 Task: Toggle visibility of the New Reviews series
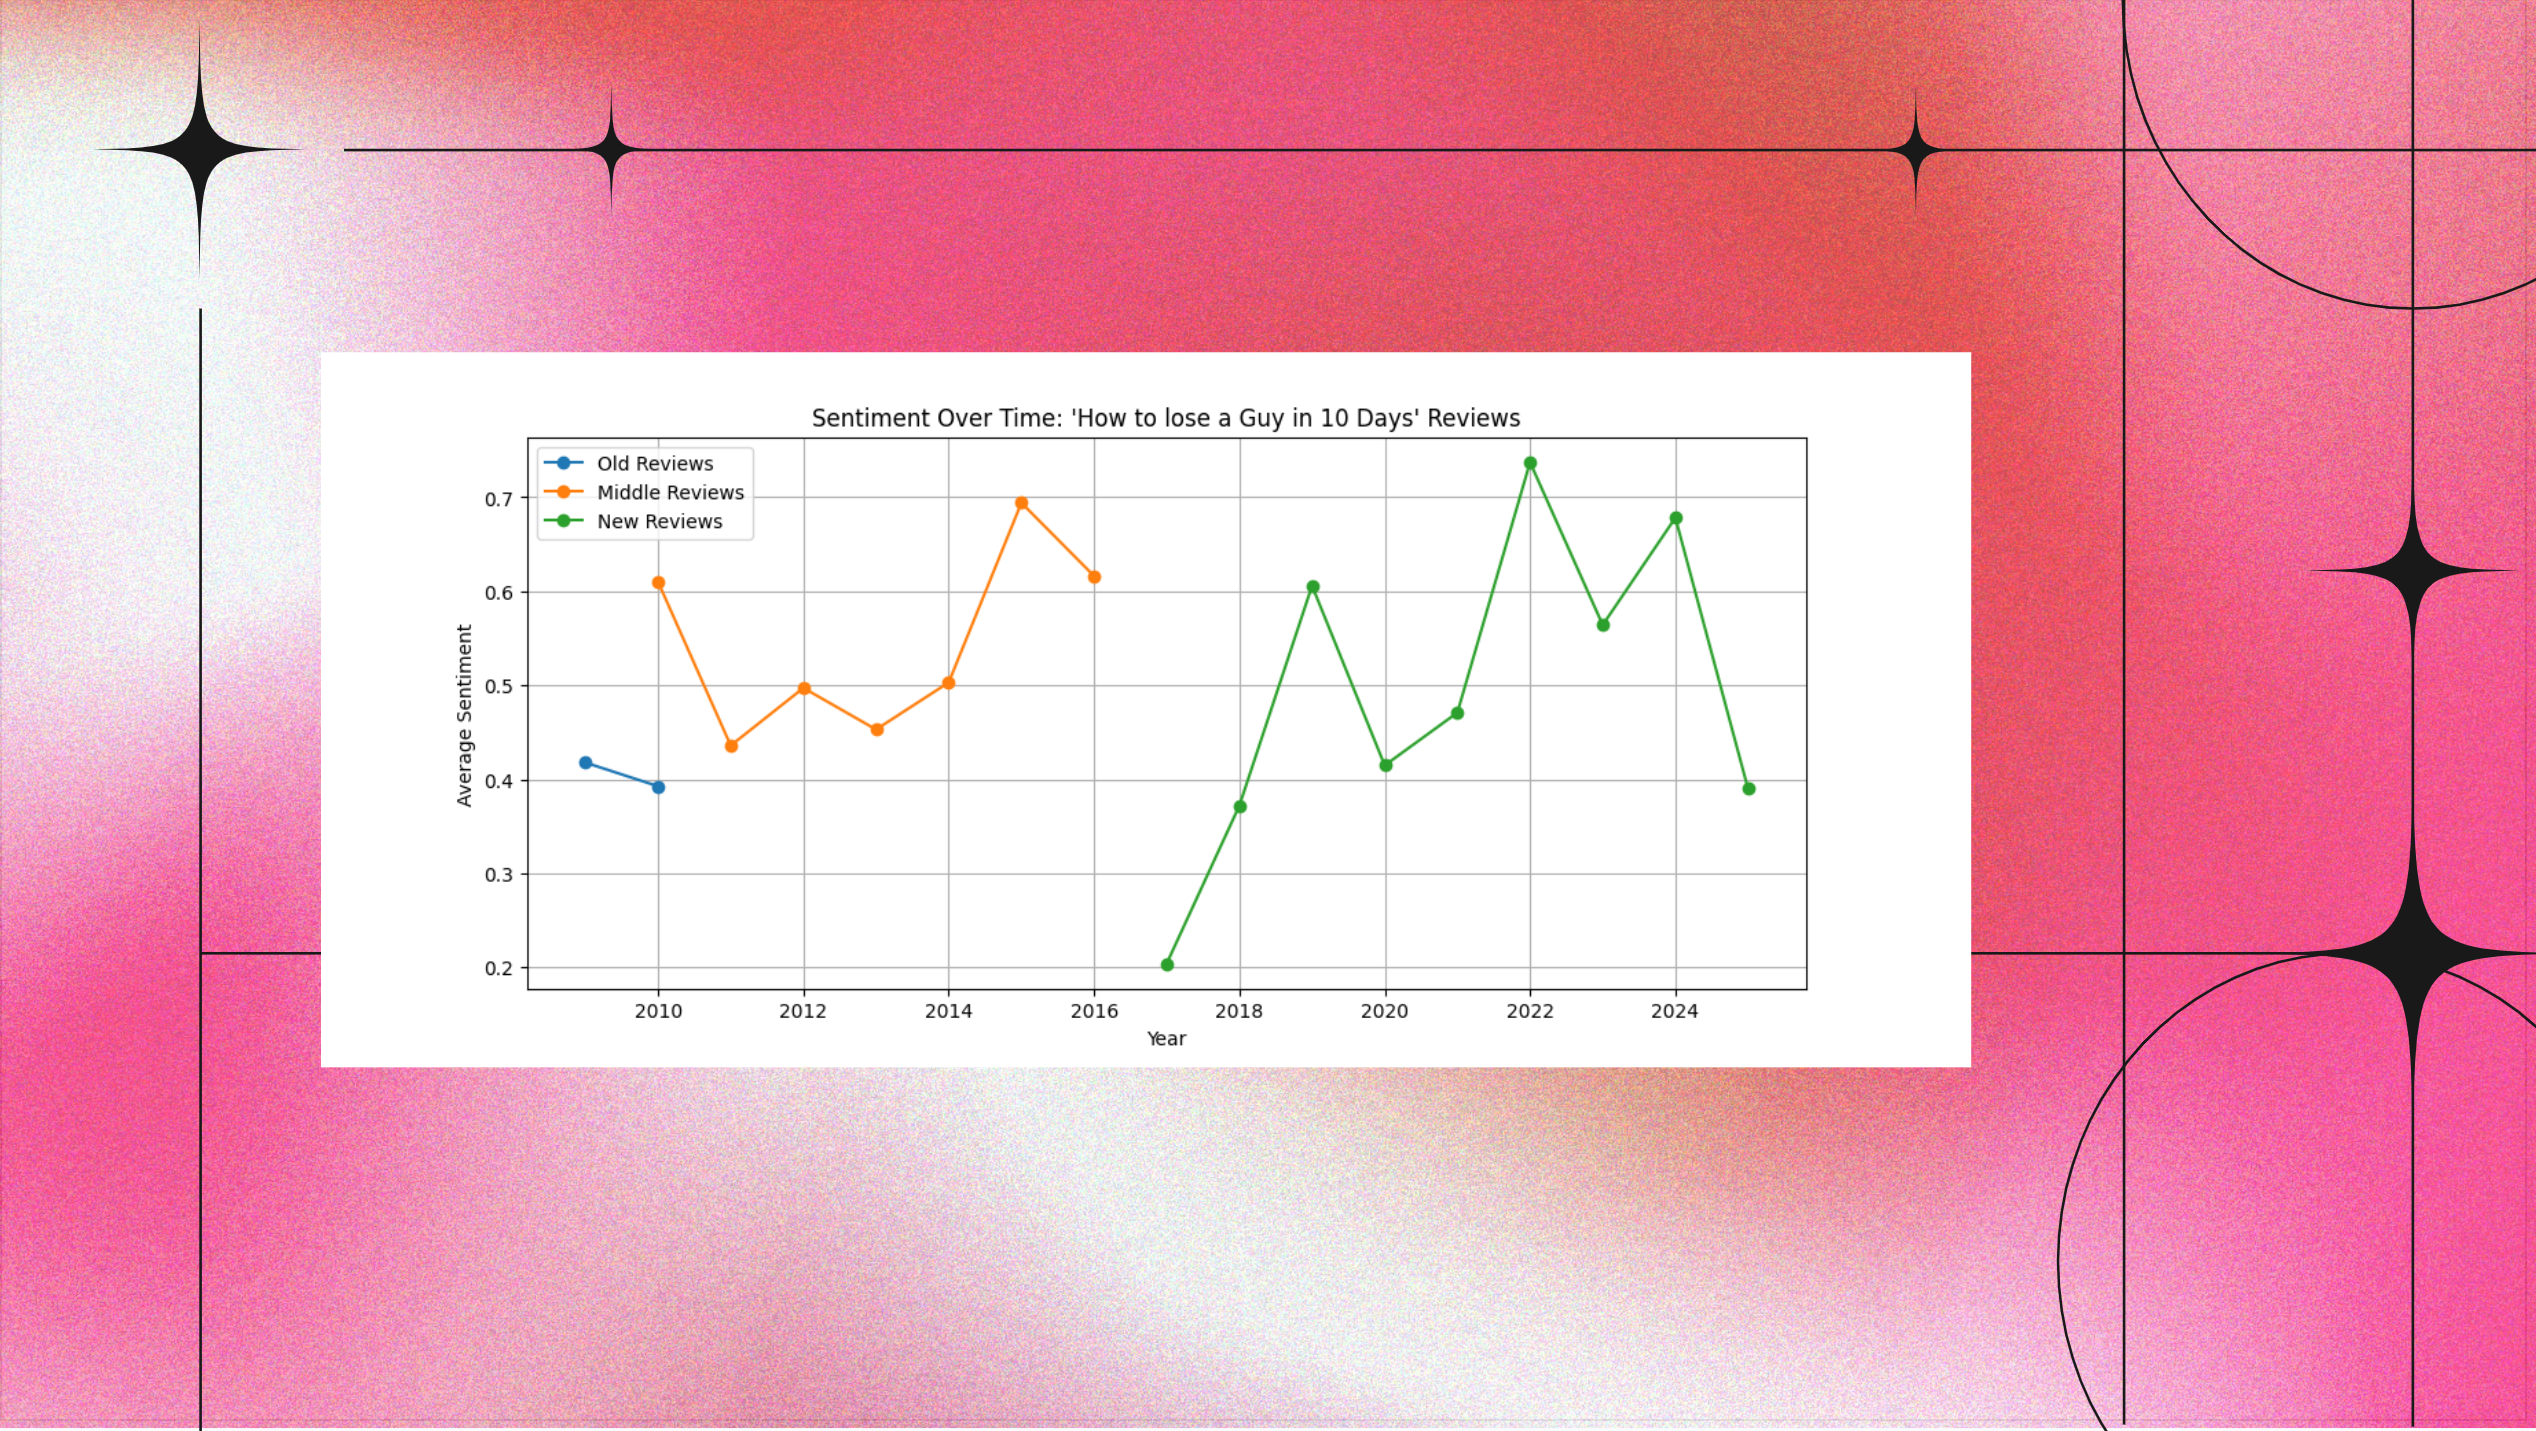tap(659, 521)
